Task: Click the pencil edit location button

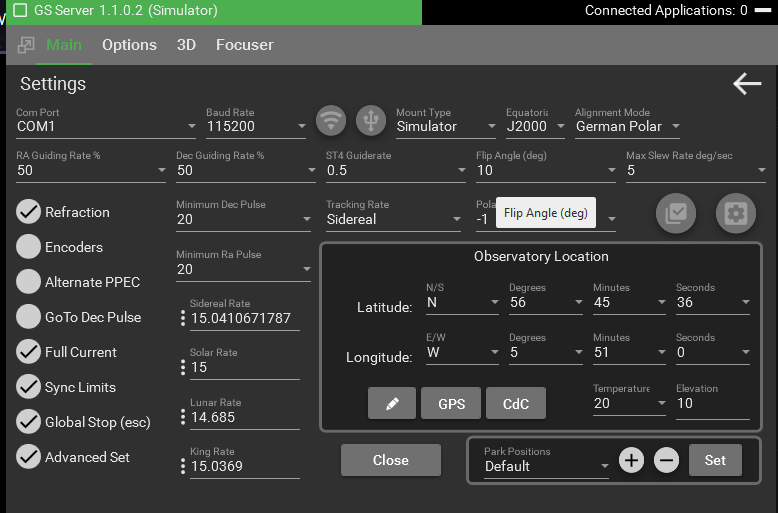Action: [392, 403]
